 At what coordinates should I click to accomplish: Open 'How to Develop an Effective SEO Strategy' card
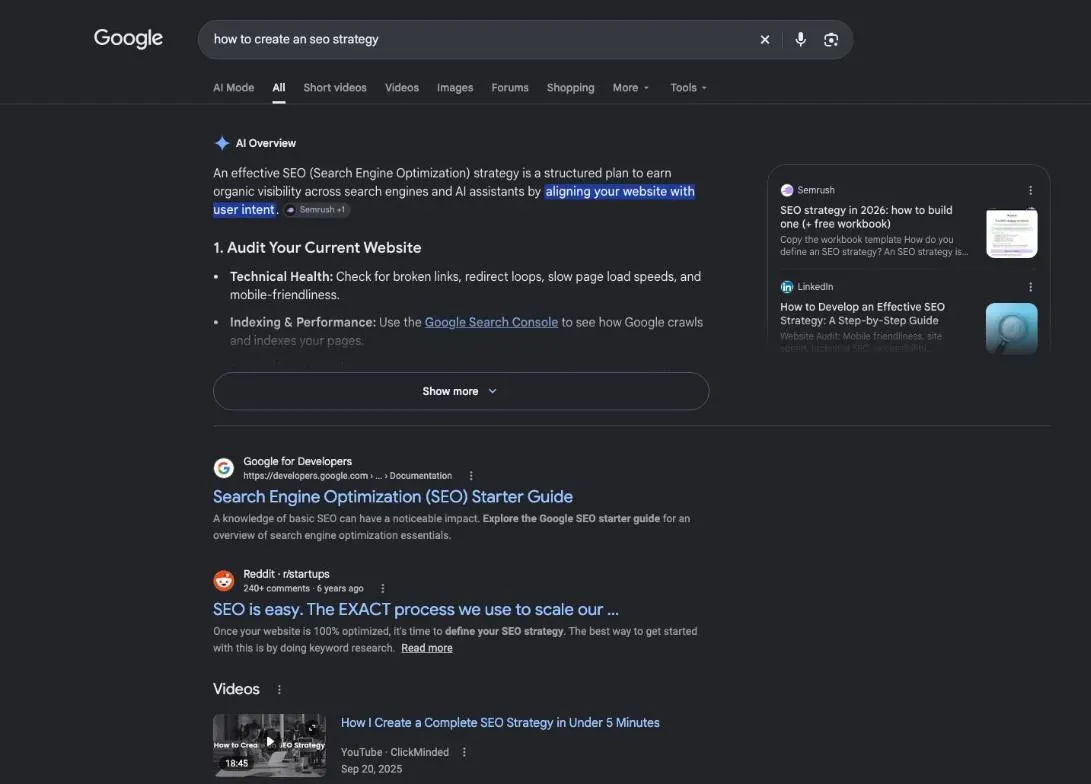[x=862, y=314]
